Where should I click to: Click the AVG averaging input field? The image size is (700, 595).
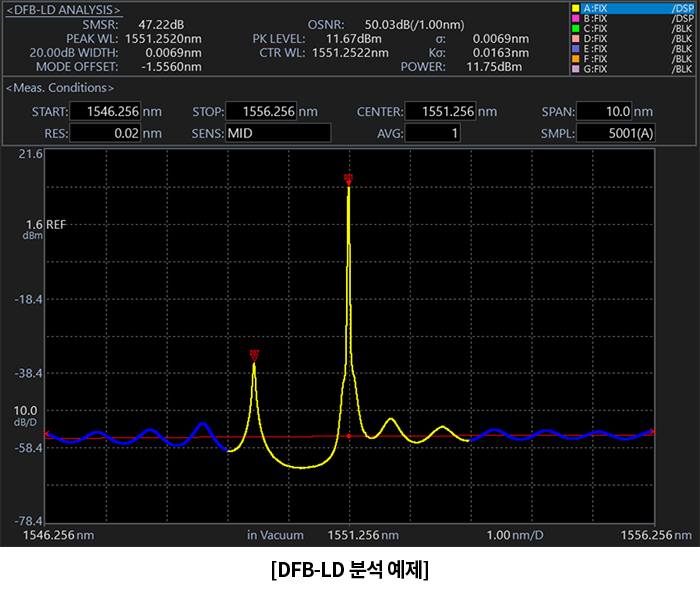tap(432, 133)
